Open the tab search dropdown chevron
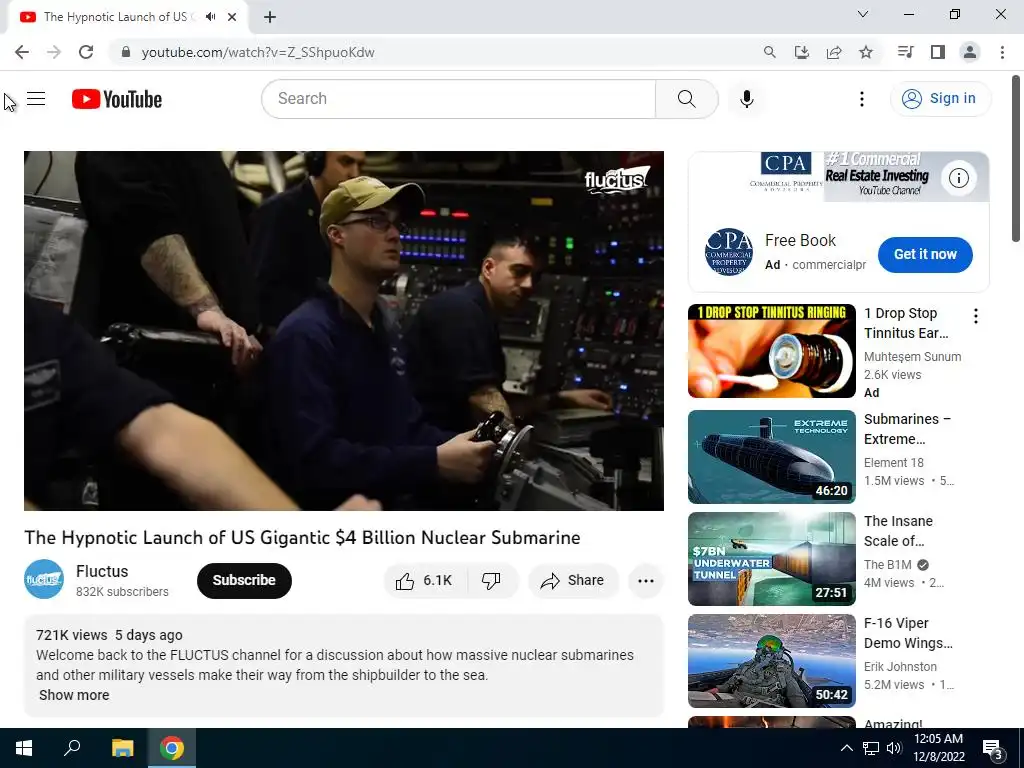The image size is (1024, 768). tap(863, 14)
